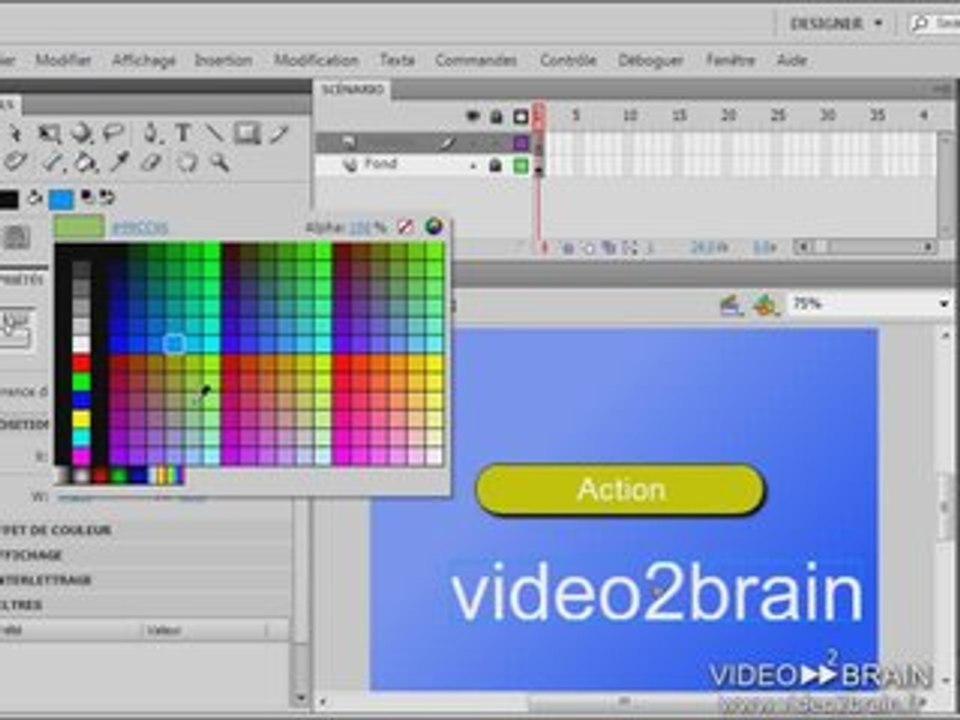Expand the AFFICHAGE section
Image resolution: width=960 pixels, height=720 pixels.
(x=32, y=555)
